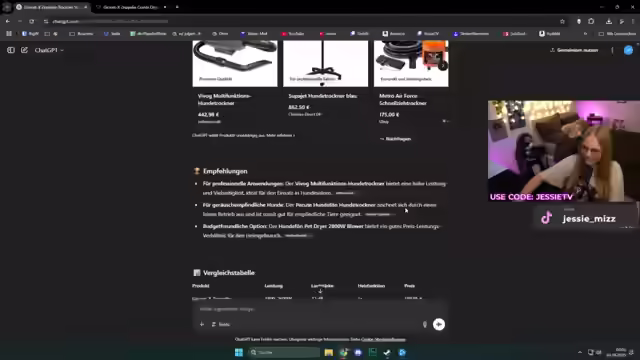Go back with the browser back arrow

point(8,21)
